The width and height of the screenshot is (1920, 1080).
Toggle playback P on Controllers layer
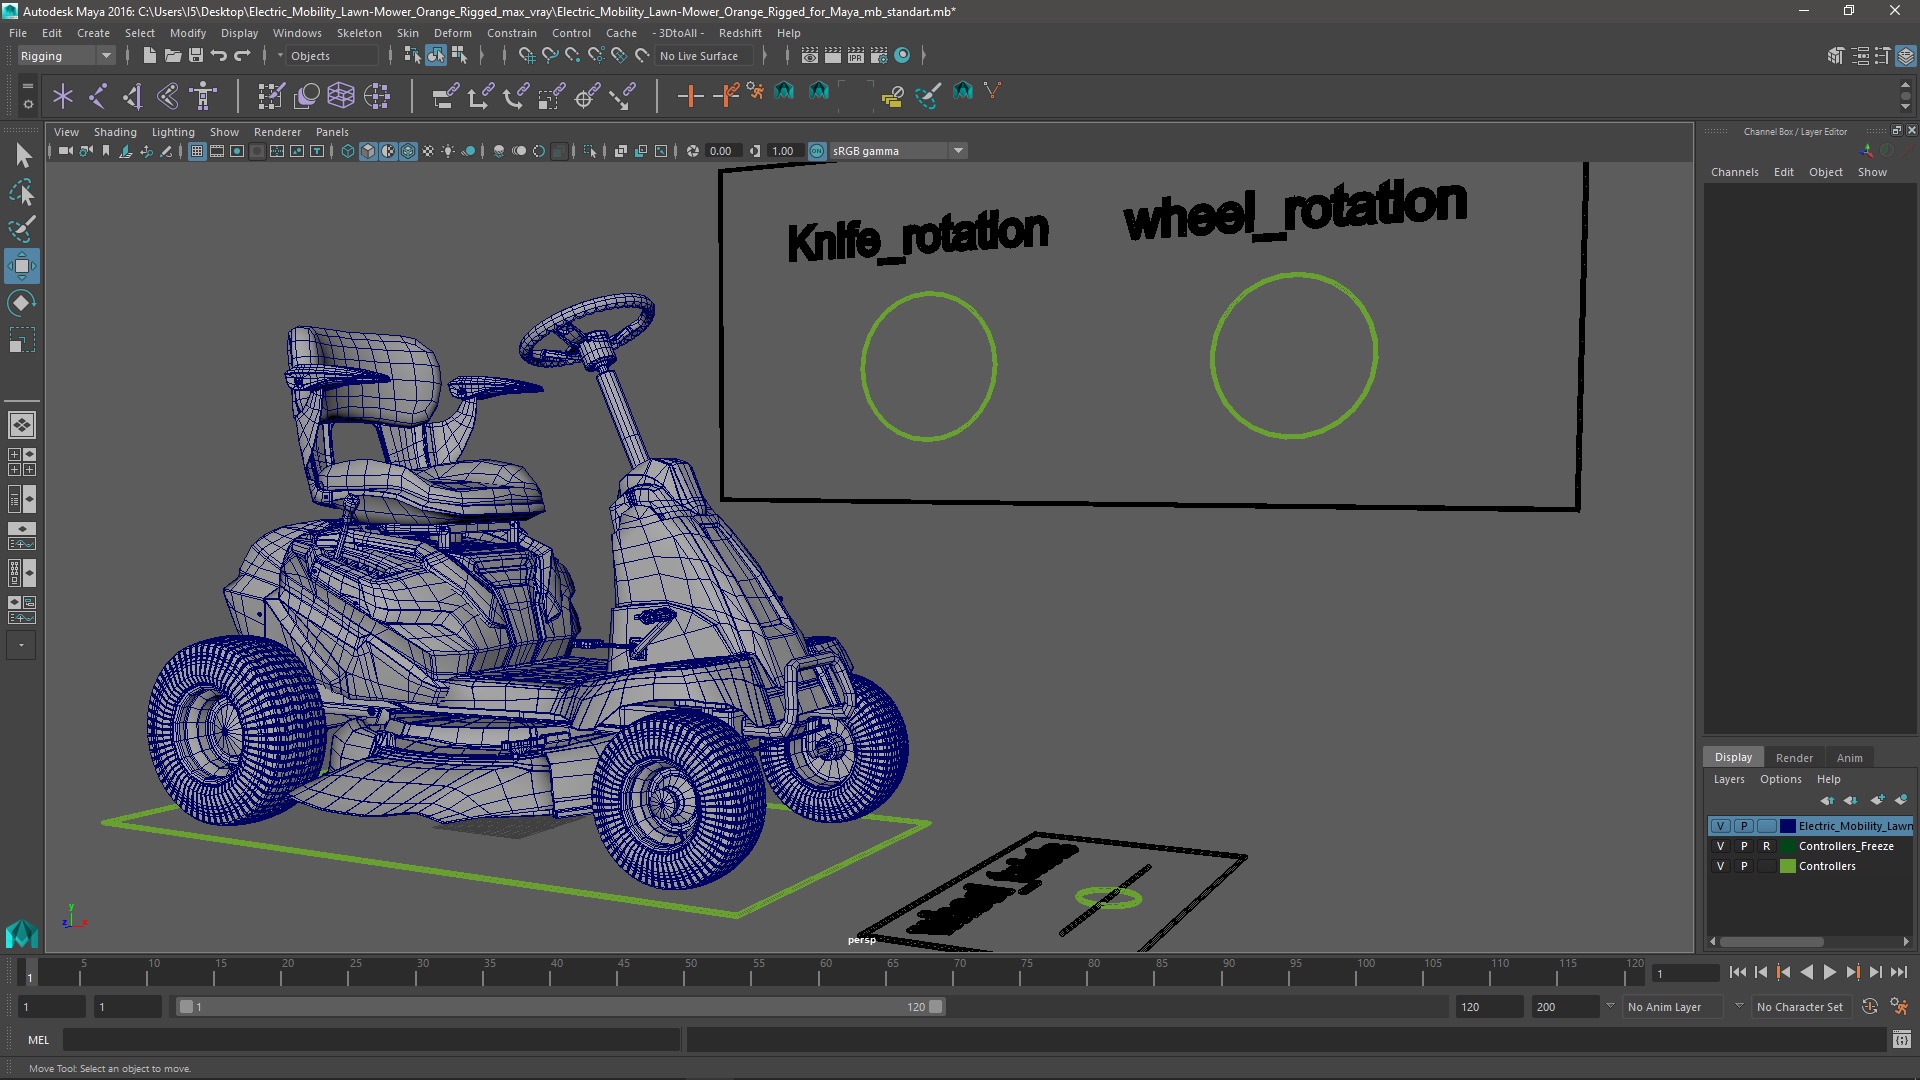coord(1744,866)
